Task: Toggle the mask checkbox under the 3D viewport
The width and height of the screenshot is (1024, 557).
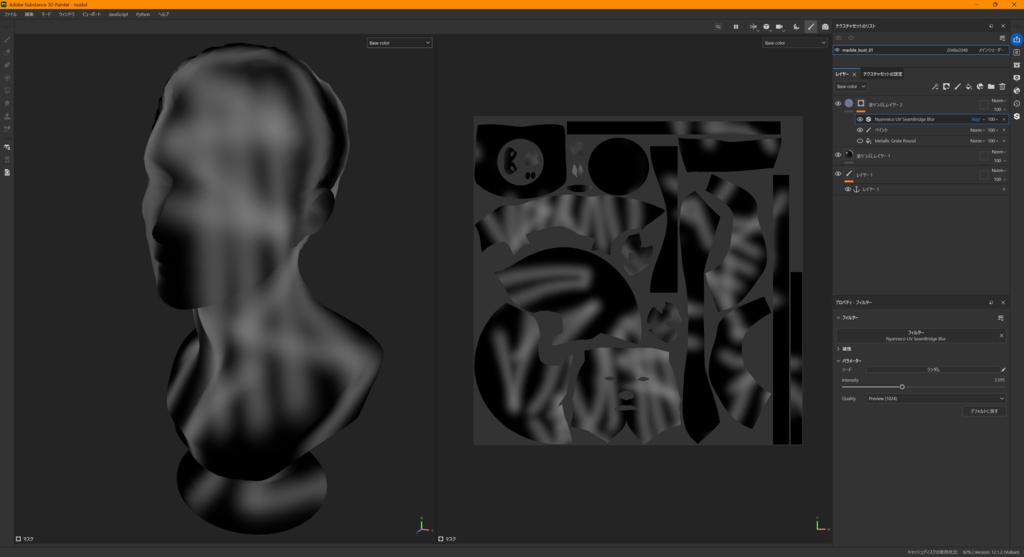Action: 18,539
